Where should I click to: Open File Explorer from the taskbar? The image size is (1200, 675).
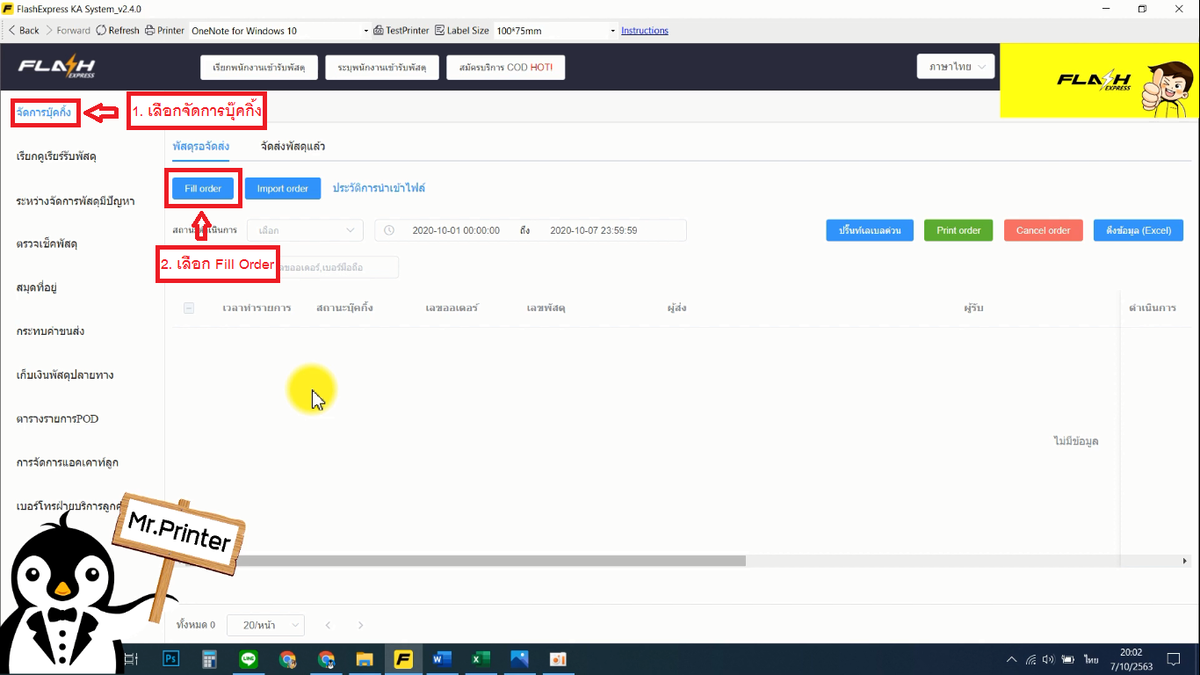pos(365,659)
